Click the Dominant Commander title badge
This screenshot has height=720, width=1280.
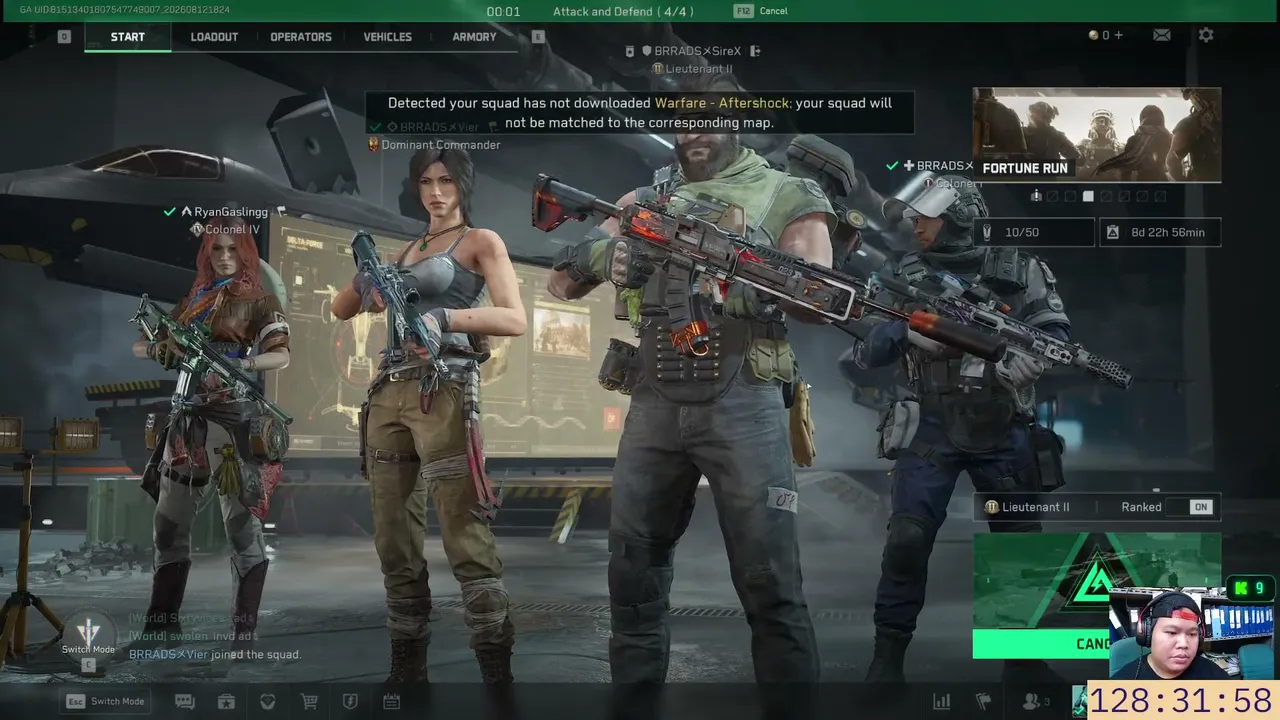(x=373, y=145)
